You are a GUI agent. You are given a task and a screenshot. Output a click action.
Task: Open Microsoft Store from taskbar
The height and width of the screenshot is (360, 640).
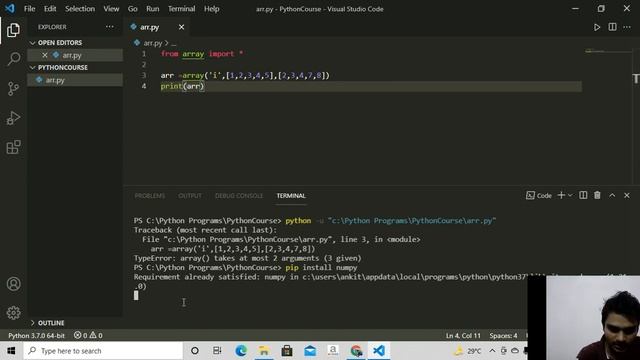click(287, 351)
